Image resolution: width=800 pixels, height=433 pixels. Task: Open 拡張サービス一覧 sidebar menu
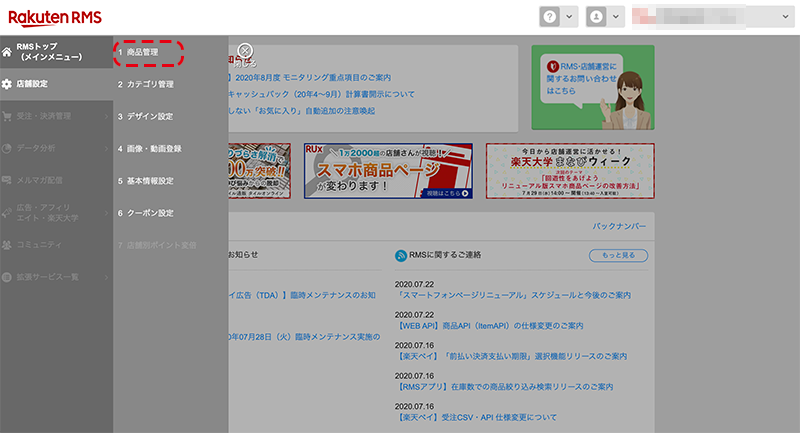point(47,277)
